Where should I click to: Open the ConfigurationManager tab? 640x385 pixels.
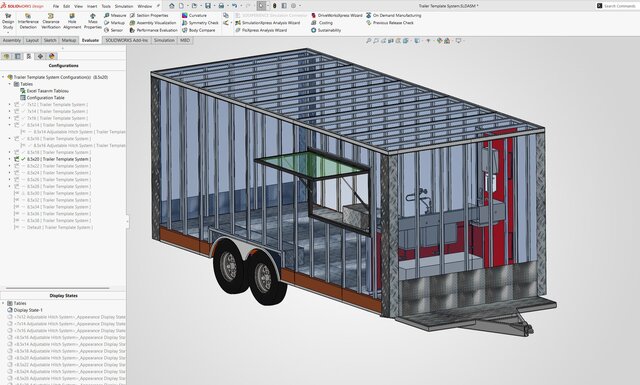(x=29, y=56)
